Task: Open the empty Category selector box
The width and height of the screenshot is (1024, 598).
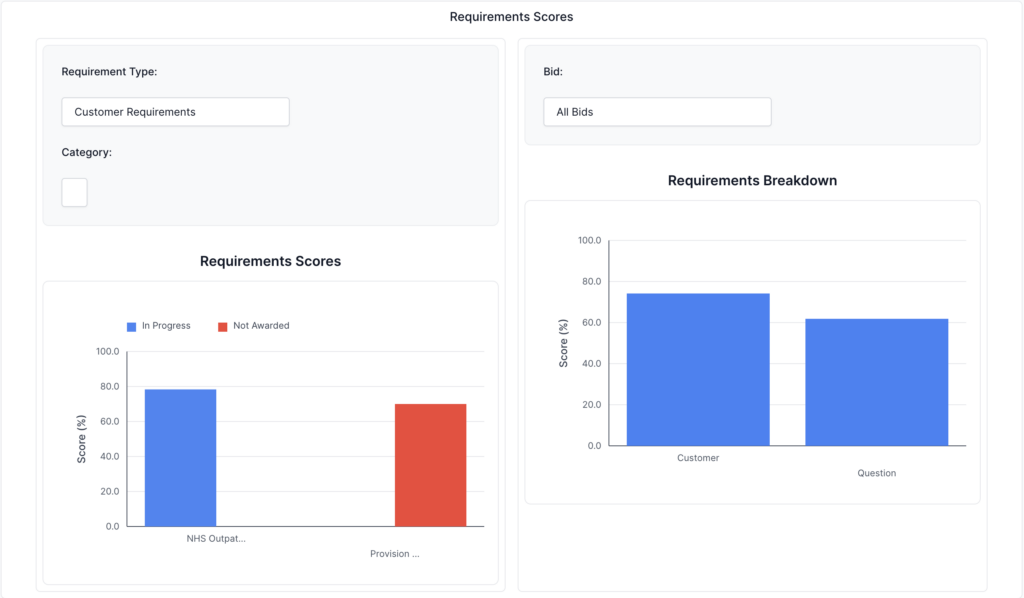Action: 75,193
